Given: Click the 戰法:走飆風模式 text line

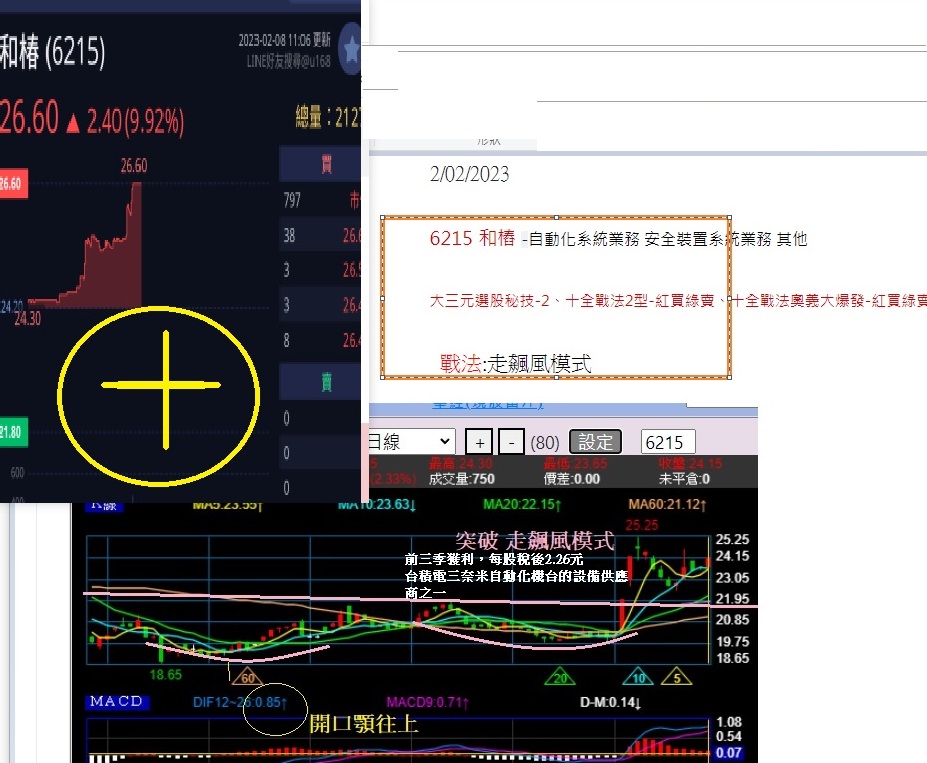Looking at the screenshot, I should (515, 363).
